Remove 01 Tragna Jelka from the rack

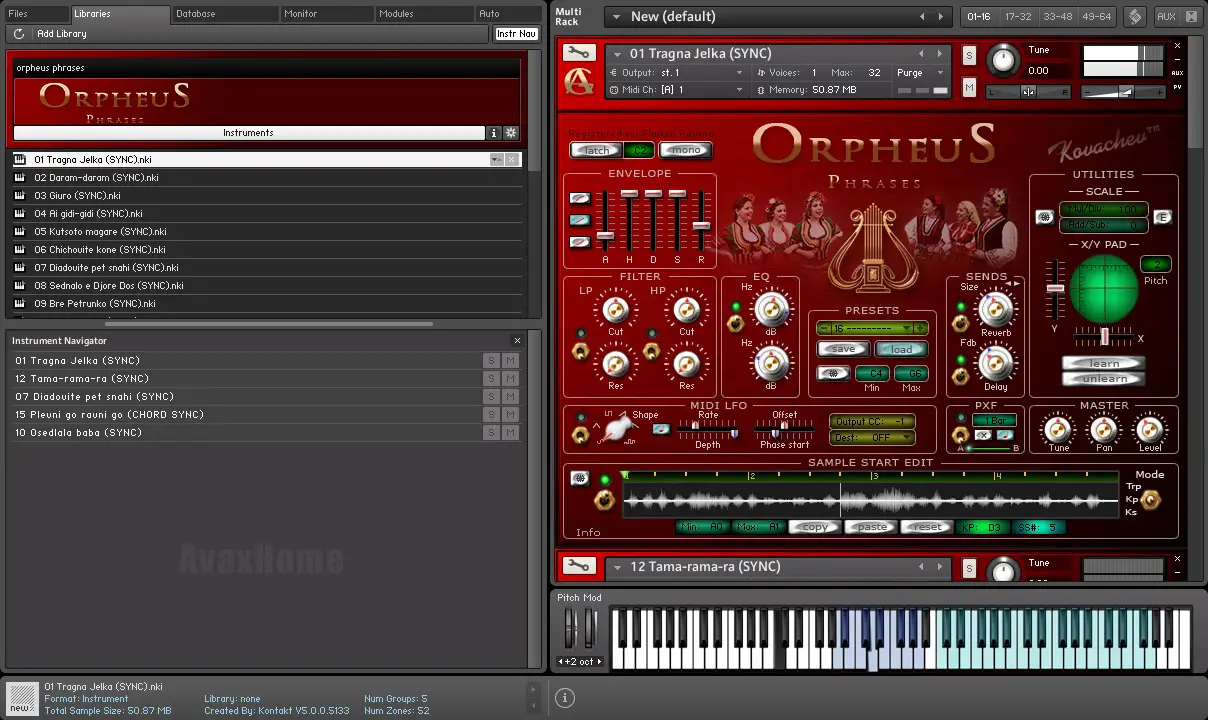click(x=1177, y=46)
